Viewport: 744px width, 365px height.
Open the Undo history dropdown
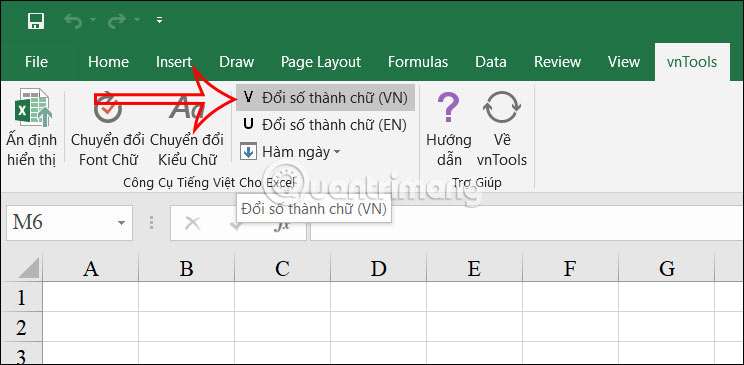coord(93,20)
